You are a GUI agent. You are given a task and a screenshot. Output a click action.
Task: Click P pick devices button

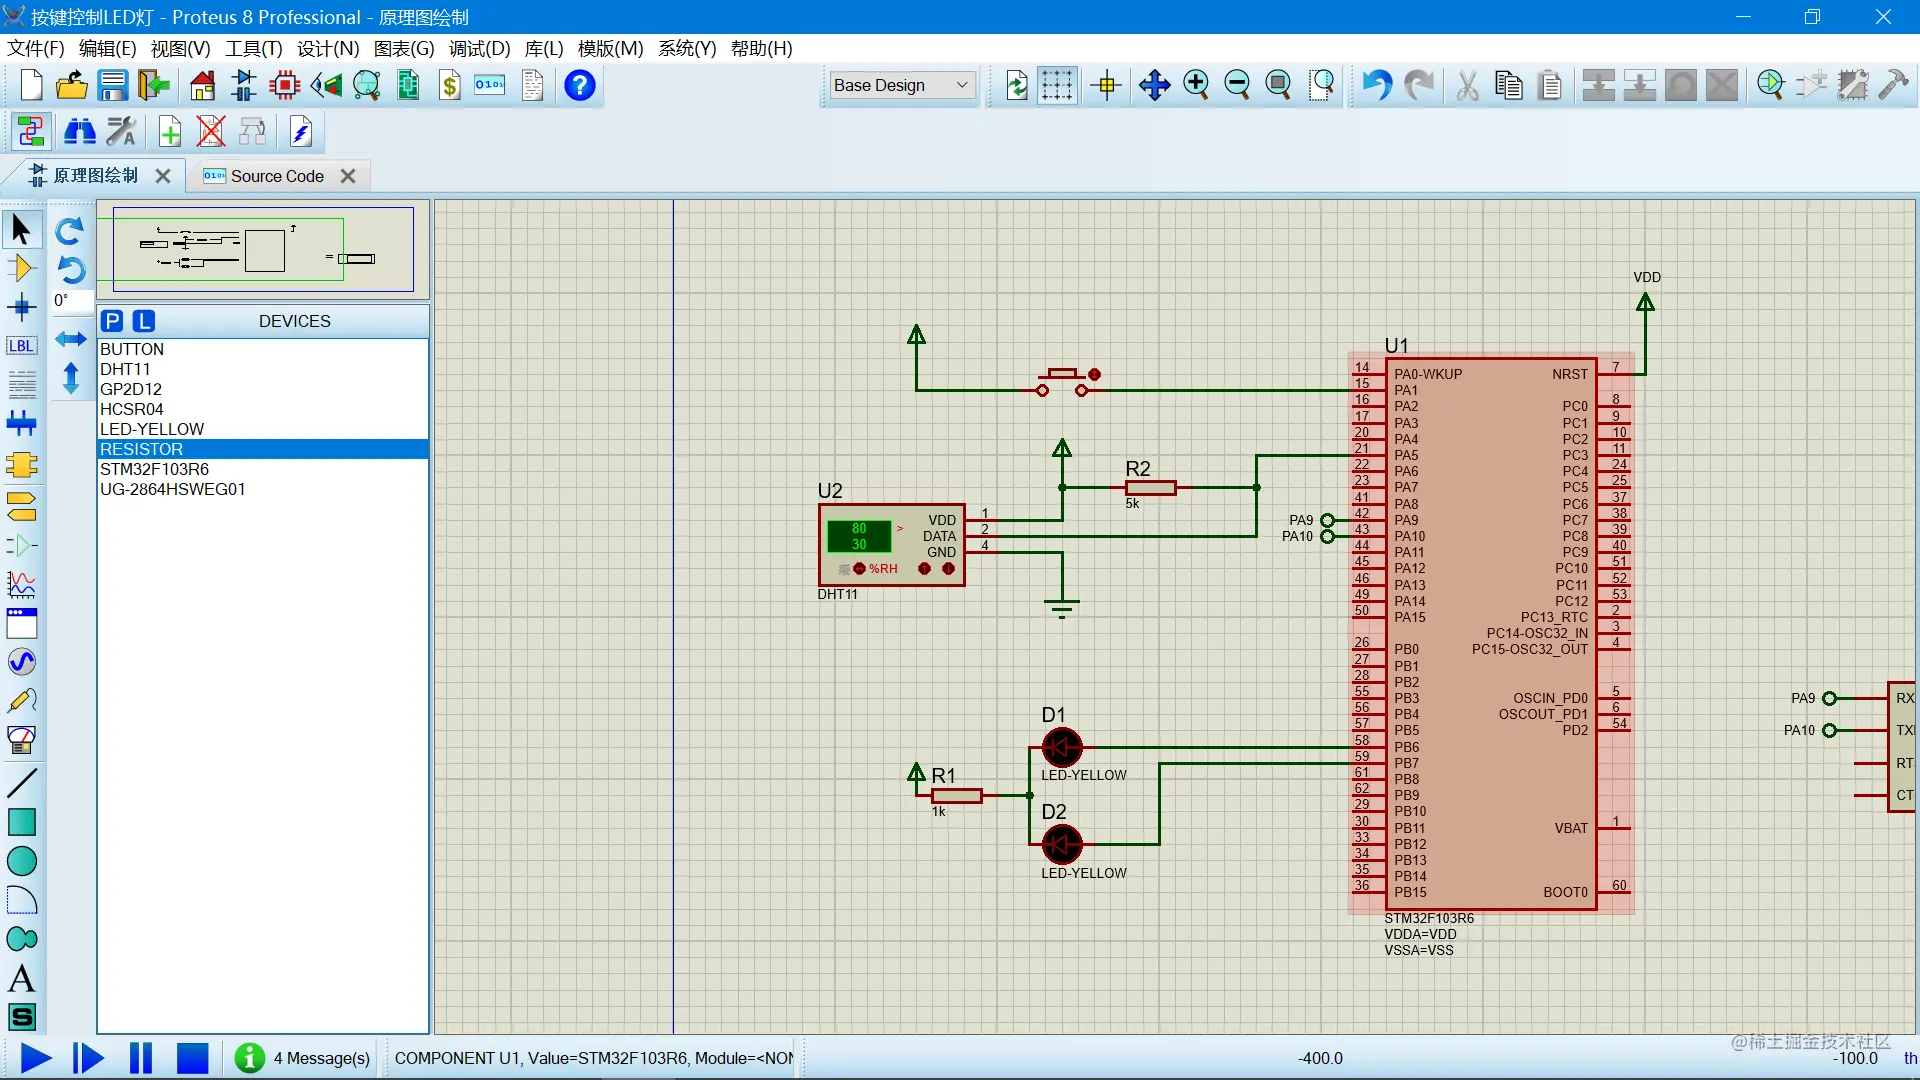112,321
